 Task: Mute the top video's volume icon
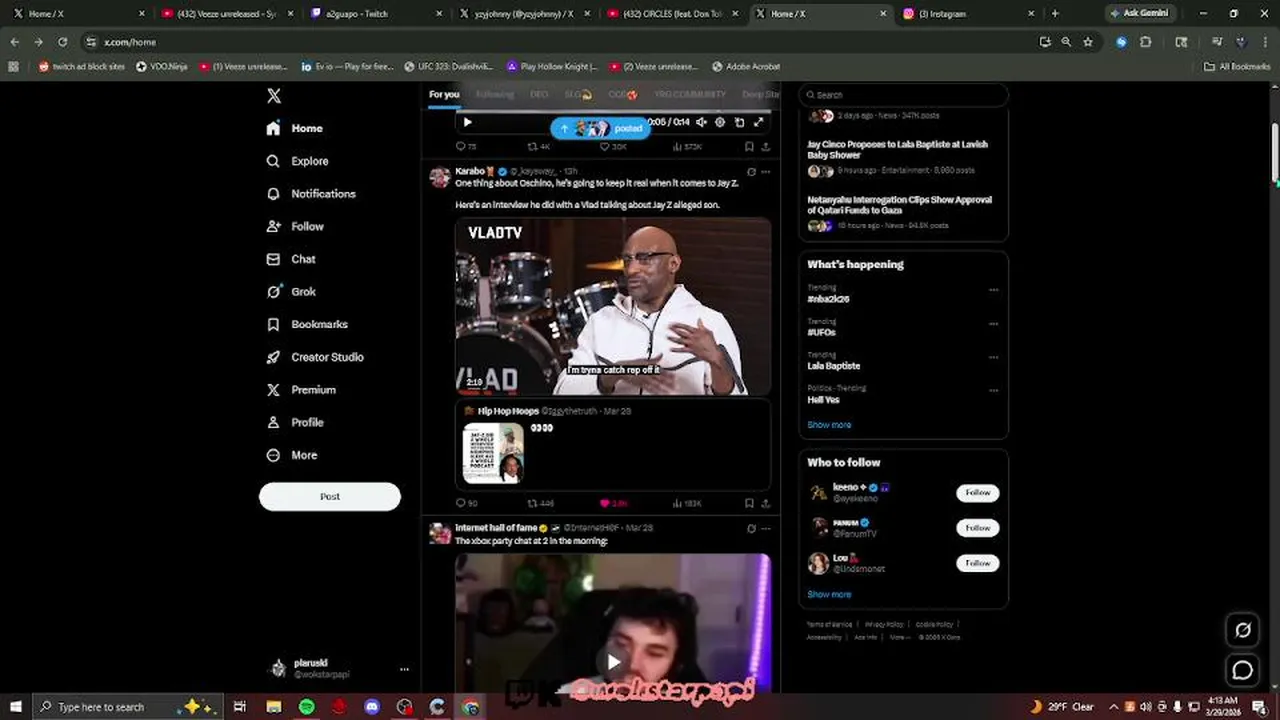point(701,122)
